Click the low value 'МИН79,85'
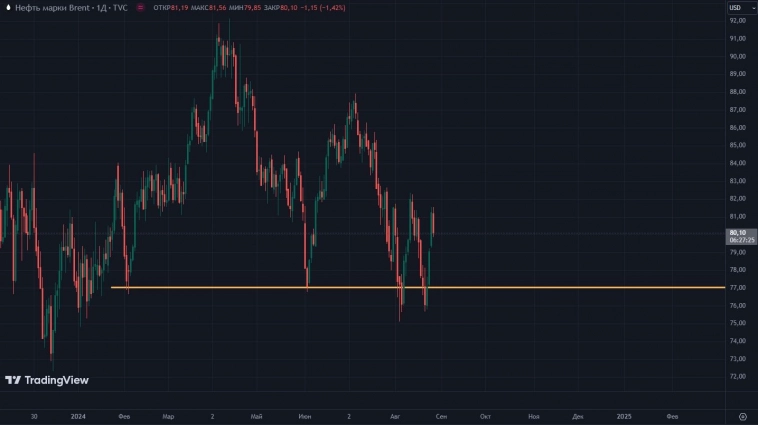Viewport: 758px width, 425px height. pos(245,8)
